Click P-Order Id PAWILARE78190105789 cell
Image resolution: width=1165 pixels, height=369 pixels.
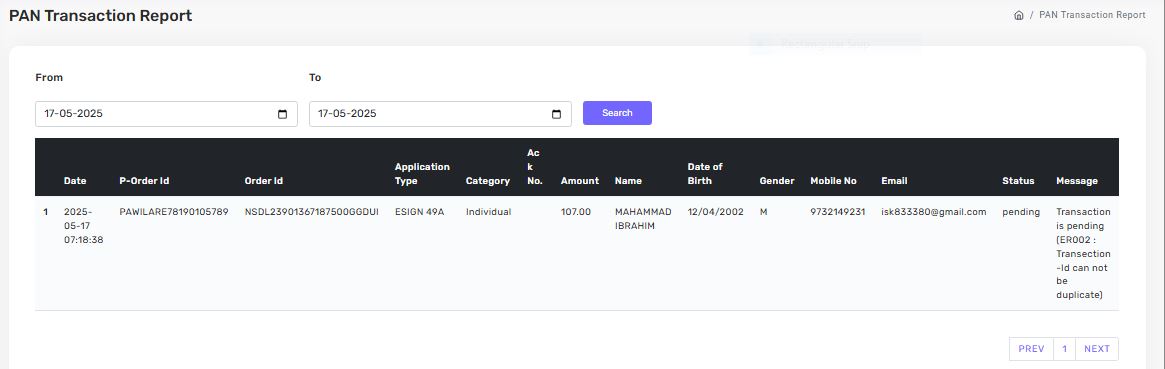174,212
